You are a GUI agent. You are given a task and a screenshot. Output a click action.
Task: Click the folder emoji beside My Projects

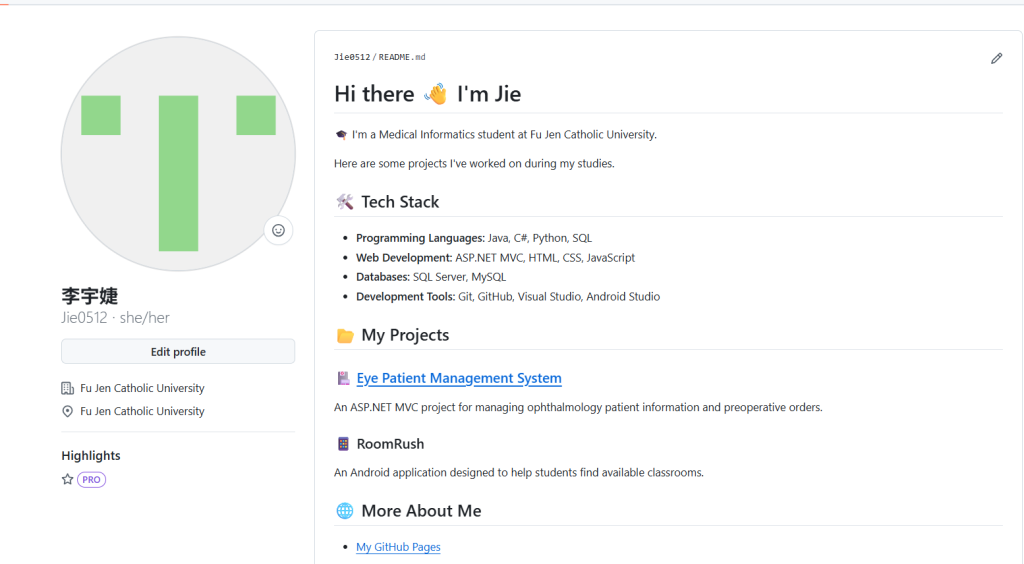click(x=345, y=336)
